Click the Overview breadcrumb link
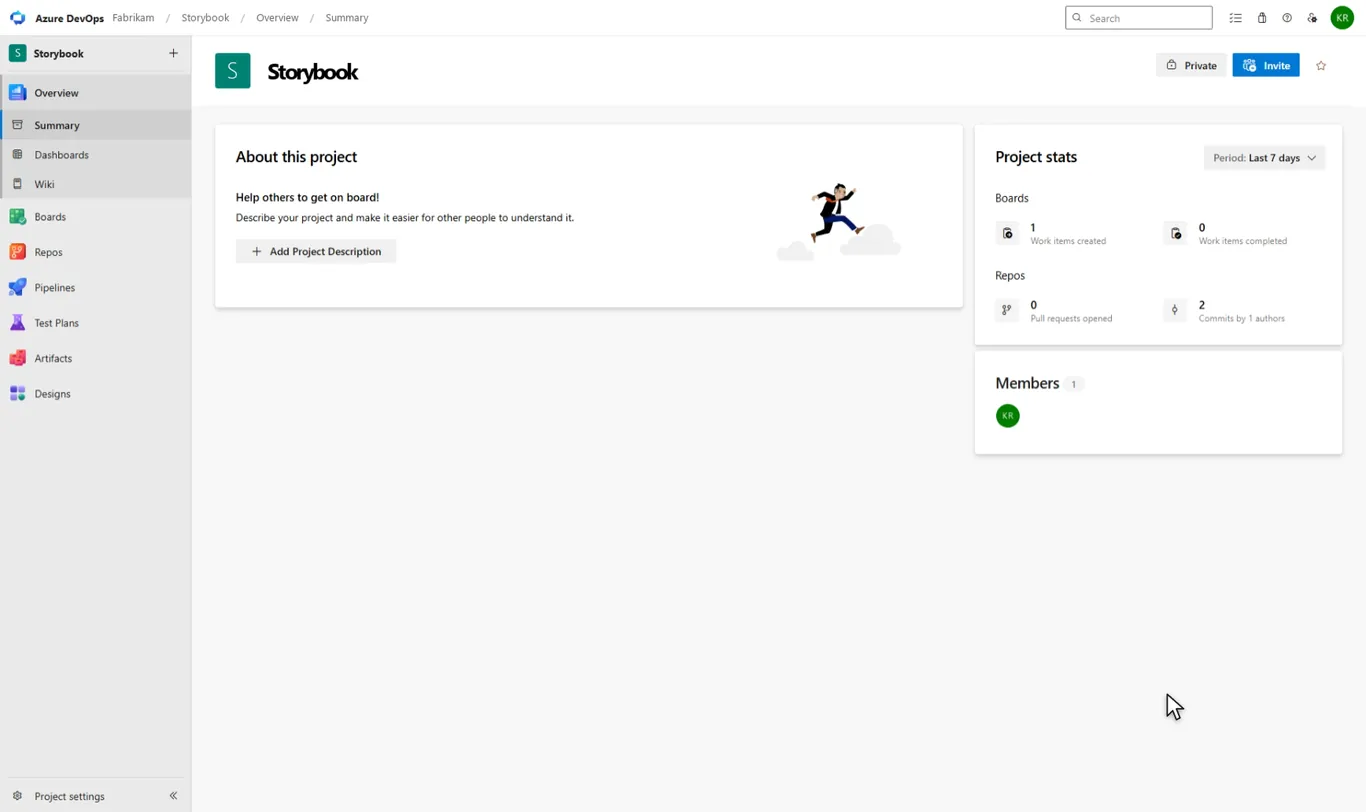This screenshot has height=812, width=1366. [x=277, y=18]
